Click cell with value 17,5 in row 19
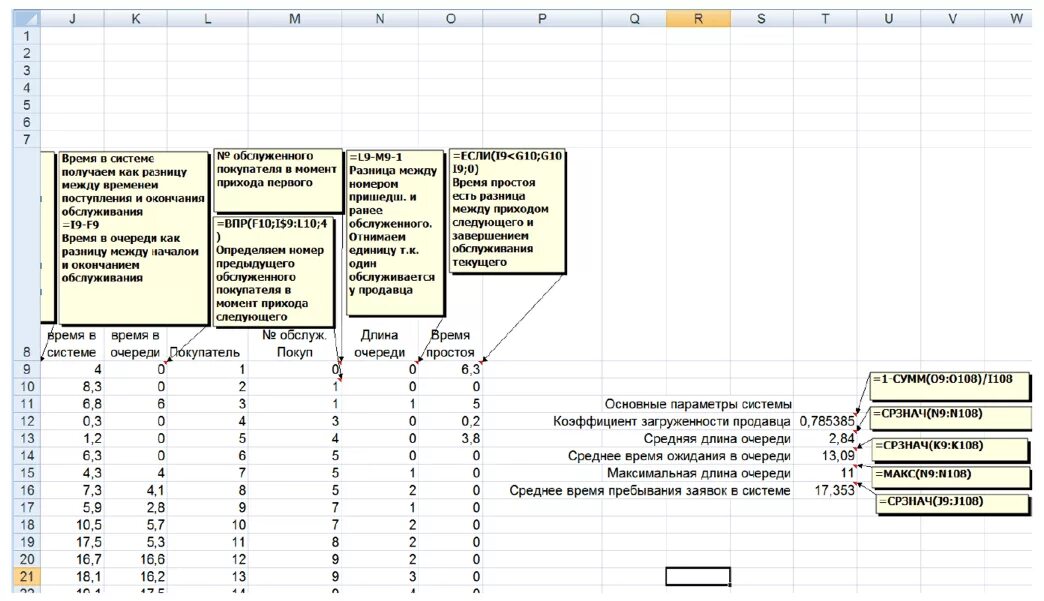Viewport: 1044px width, 601px height. (72, 542)
